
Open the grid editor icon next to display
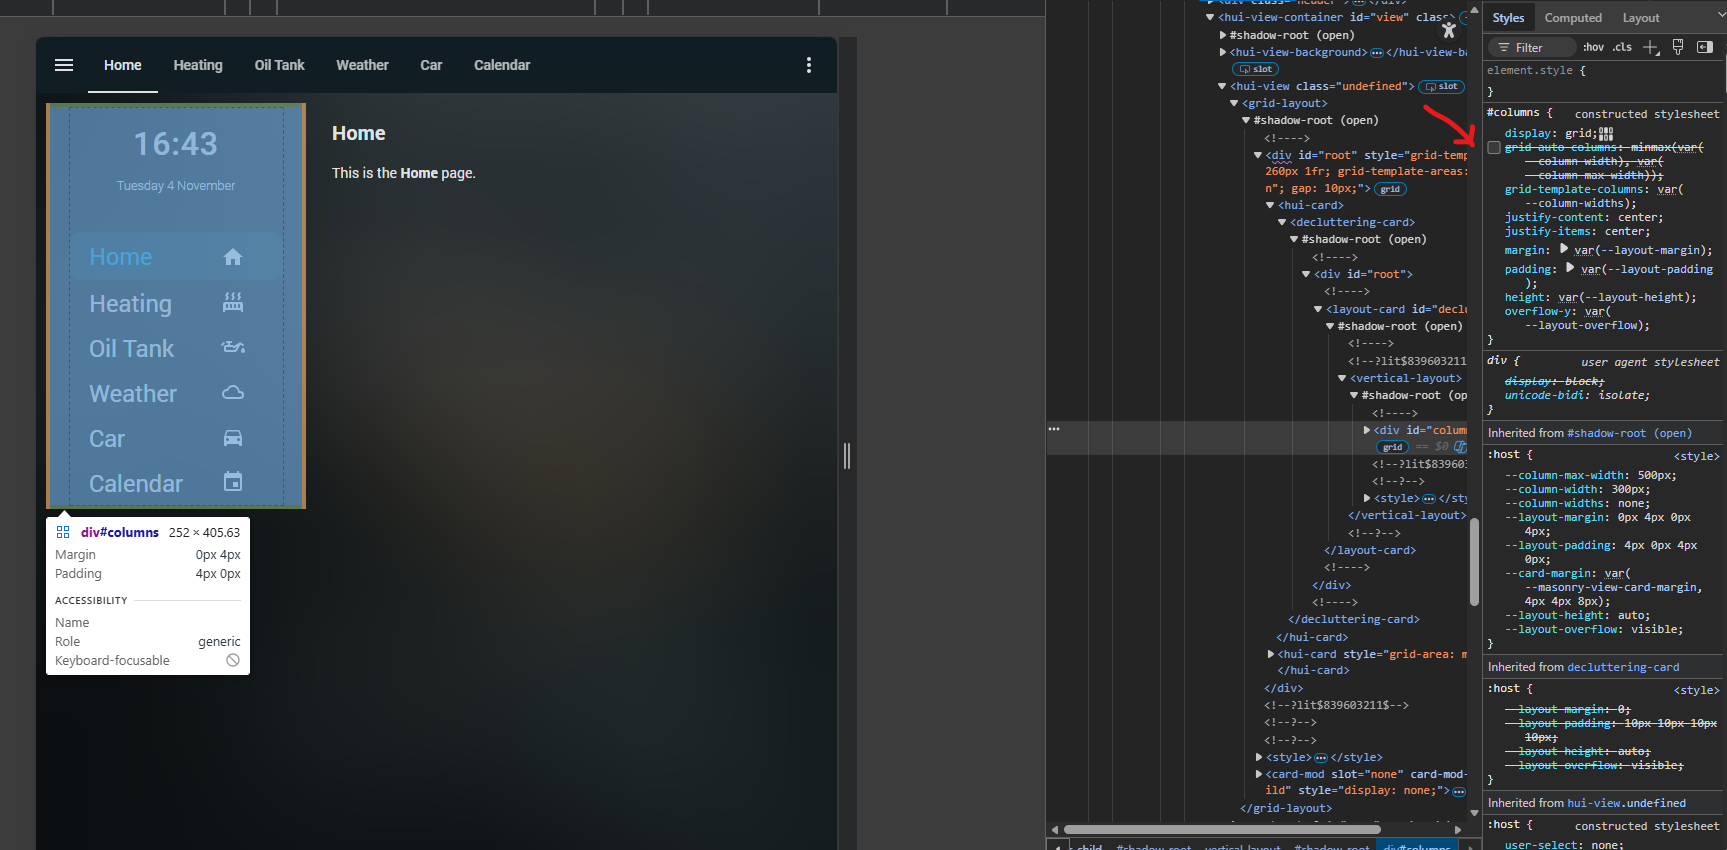[x=1606, y=133]
